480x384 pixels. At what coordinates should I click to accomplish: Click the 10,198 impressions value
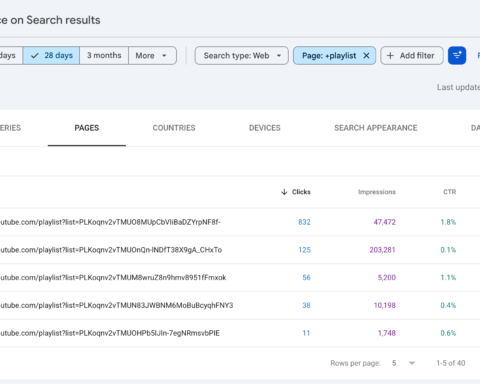(385, 305)
